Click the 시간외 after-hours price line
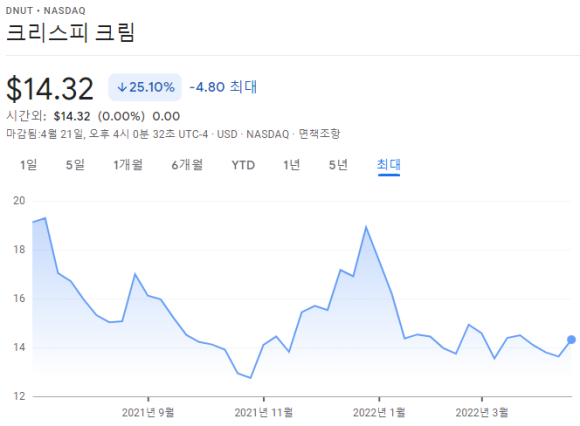This screenshot has height=426, width=580. 93,116
